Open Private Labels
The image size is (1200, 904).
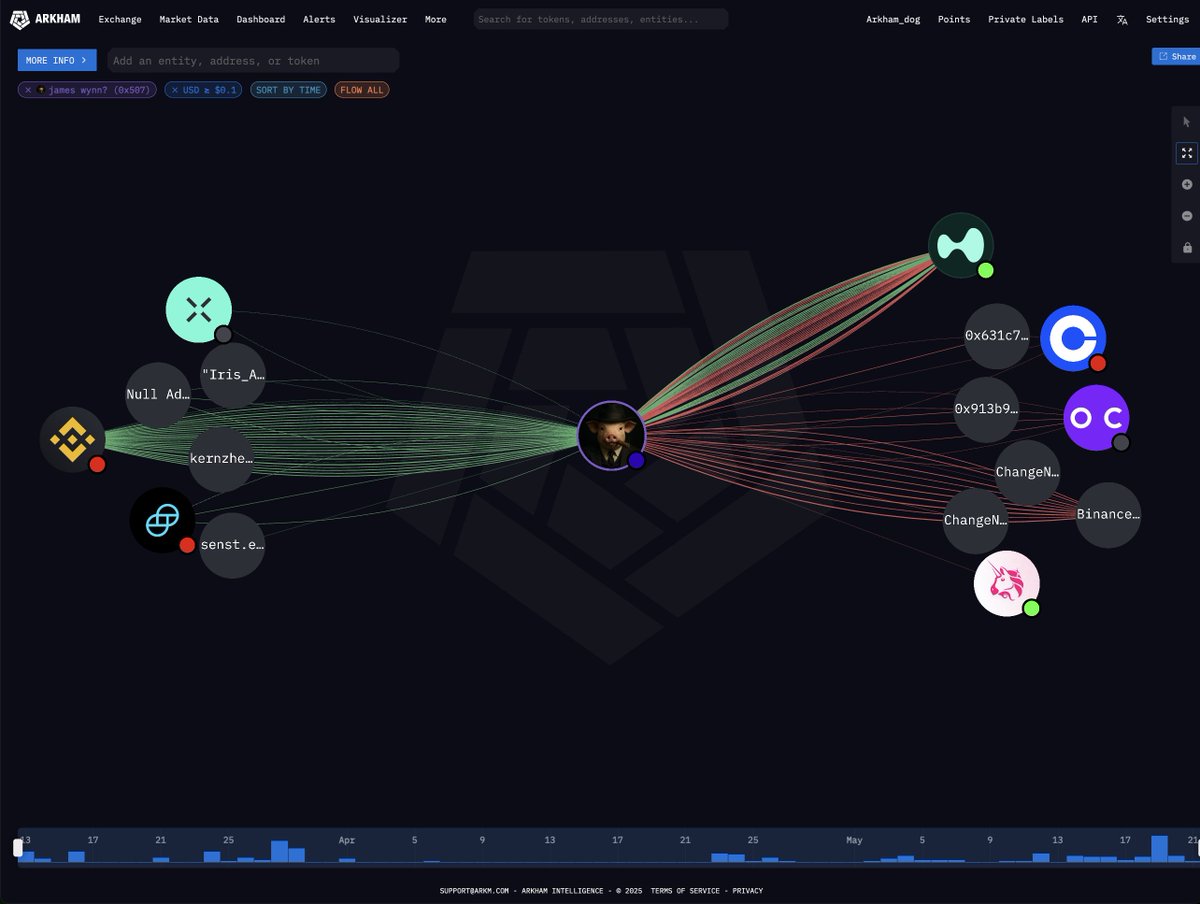tap(1026, 19)
